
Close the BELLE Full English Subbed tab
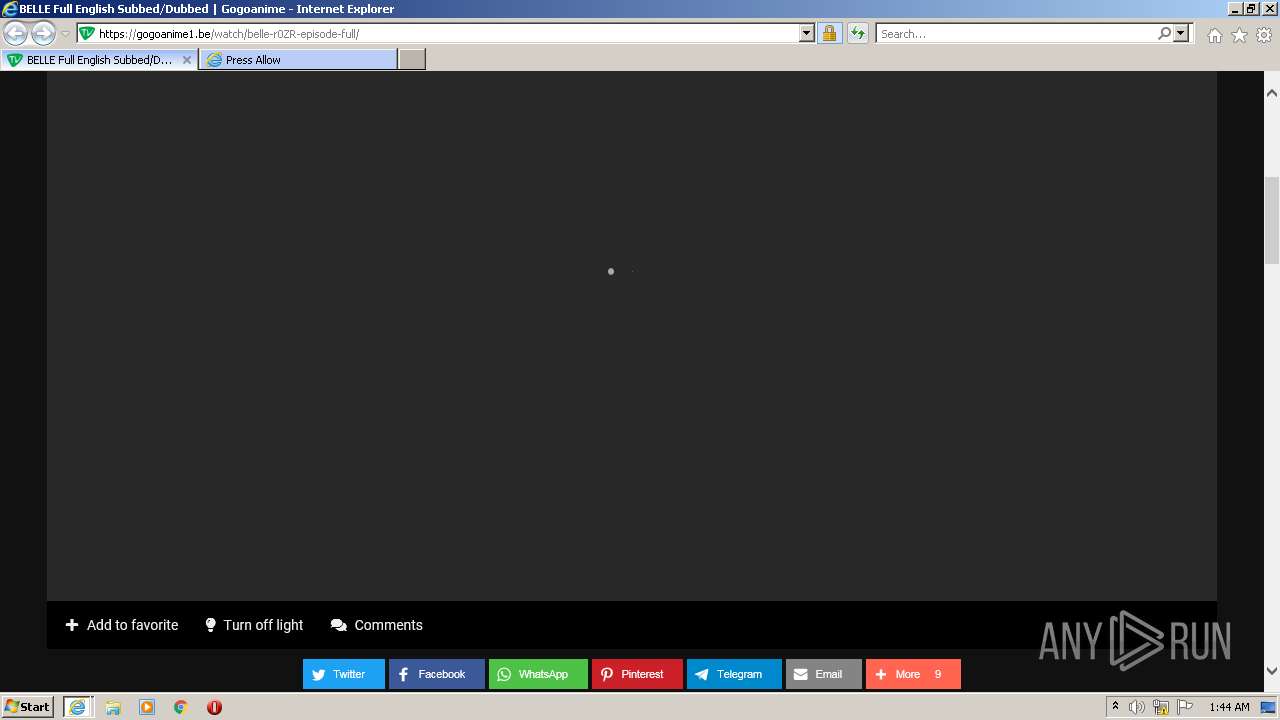click(186, 60)
